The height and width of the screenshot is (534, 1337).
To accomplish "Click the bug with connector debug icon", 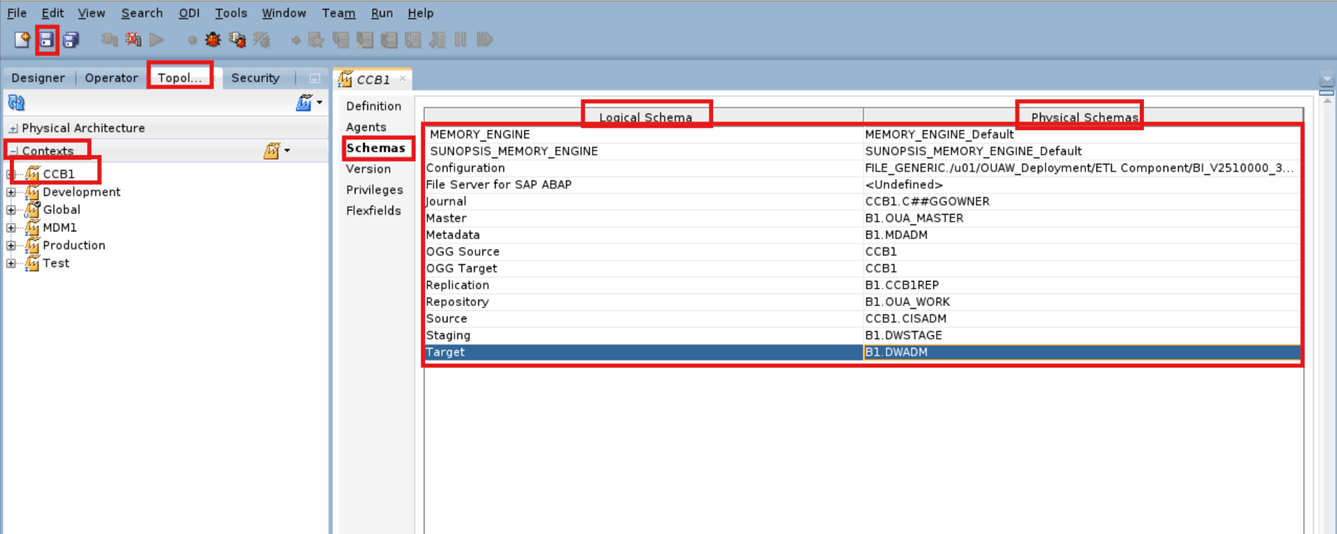I will [237, 40].
